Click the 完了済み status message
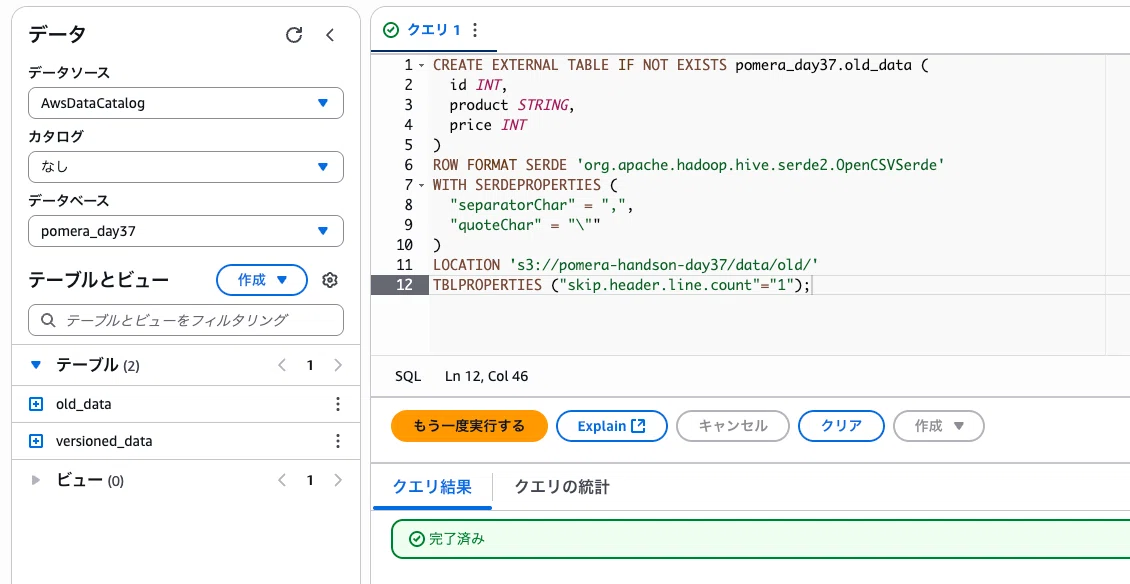The width and height of the screenshot is (1130, 584). [457, 539]
